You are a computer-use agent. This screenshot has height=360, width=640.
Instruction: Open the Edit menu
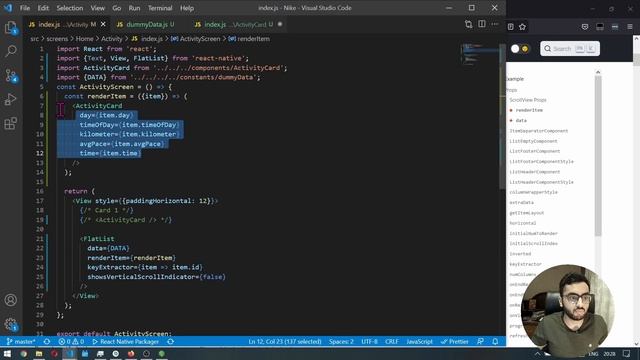tap(43, 8)
